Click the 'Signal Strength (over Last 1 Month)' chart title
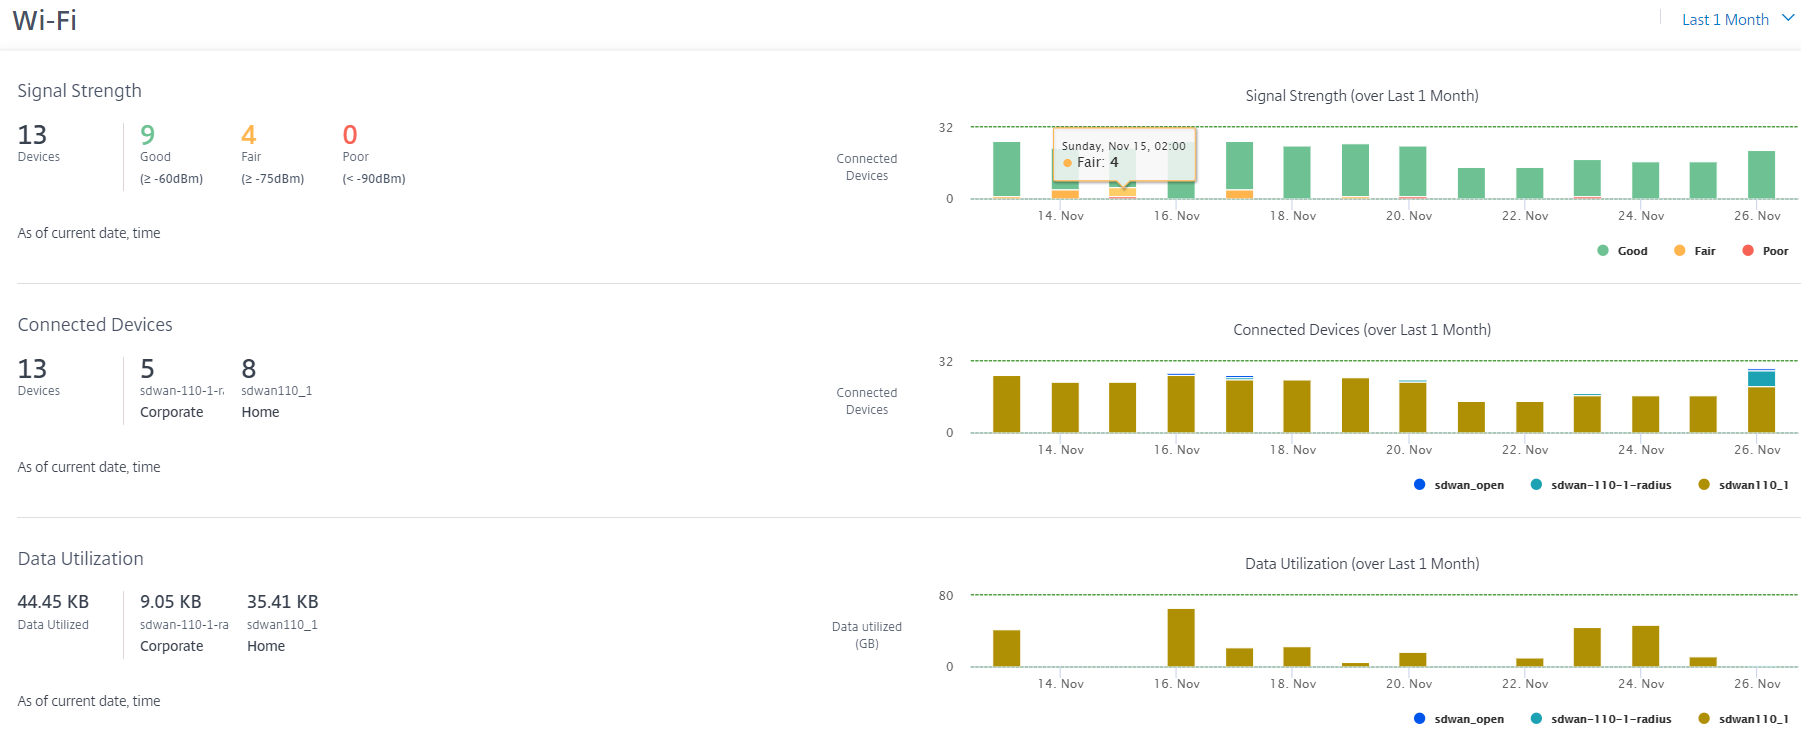Viewport: 1801px width, 741px height. point(1362,96)
